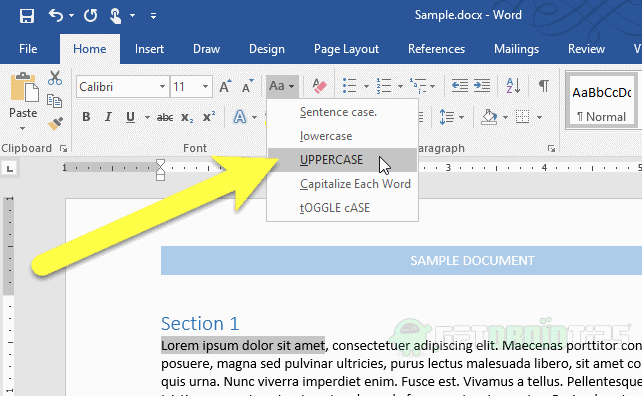Switch to the Insert tab
Screen dimensions: 642x396
[x=149, y=49]
